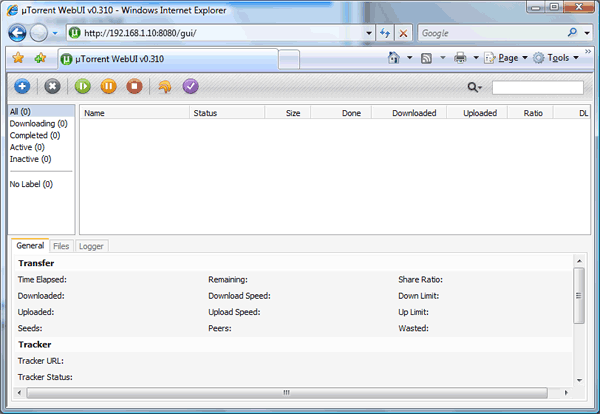This screenshot has height=414, width=600.
Task: Stop torrent with orange-red stop icon
Action: 134,86
